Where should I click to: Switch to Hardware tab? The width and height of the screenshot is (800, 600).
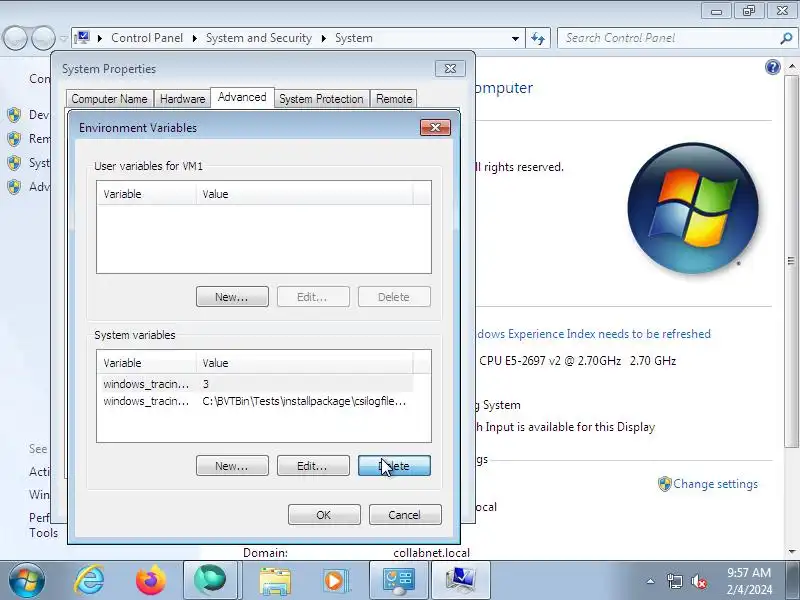point(182,99)
